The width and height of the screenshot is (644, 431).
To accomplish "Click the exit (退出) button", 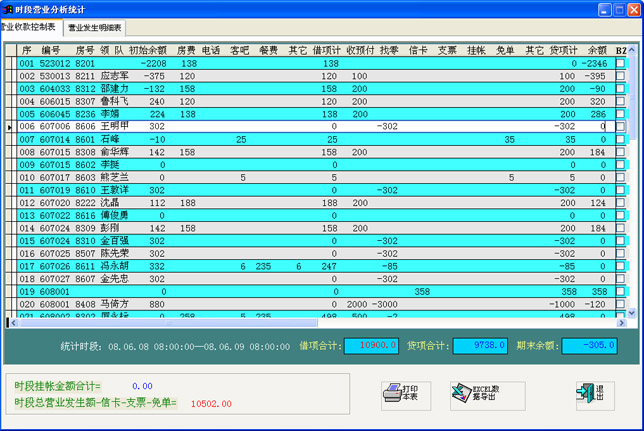I will [x=591, y=393].
